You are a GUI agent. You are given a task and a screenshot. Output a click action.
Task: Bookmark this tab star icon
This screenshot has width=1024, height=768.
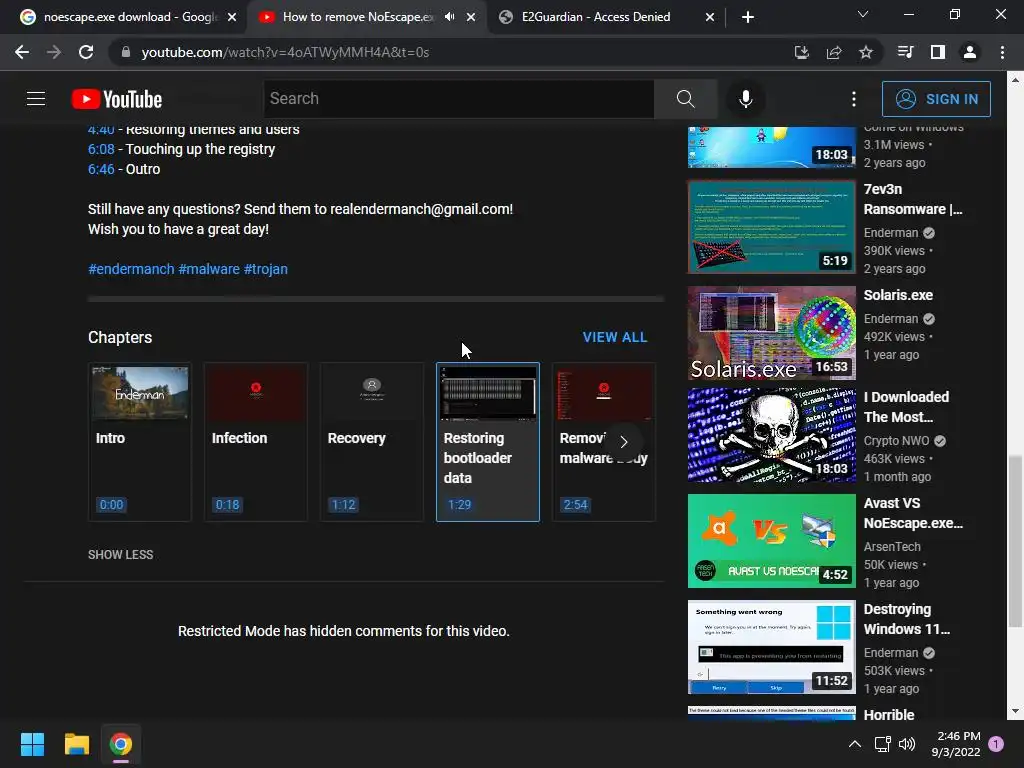coord(866,52)
